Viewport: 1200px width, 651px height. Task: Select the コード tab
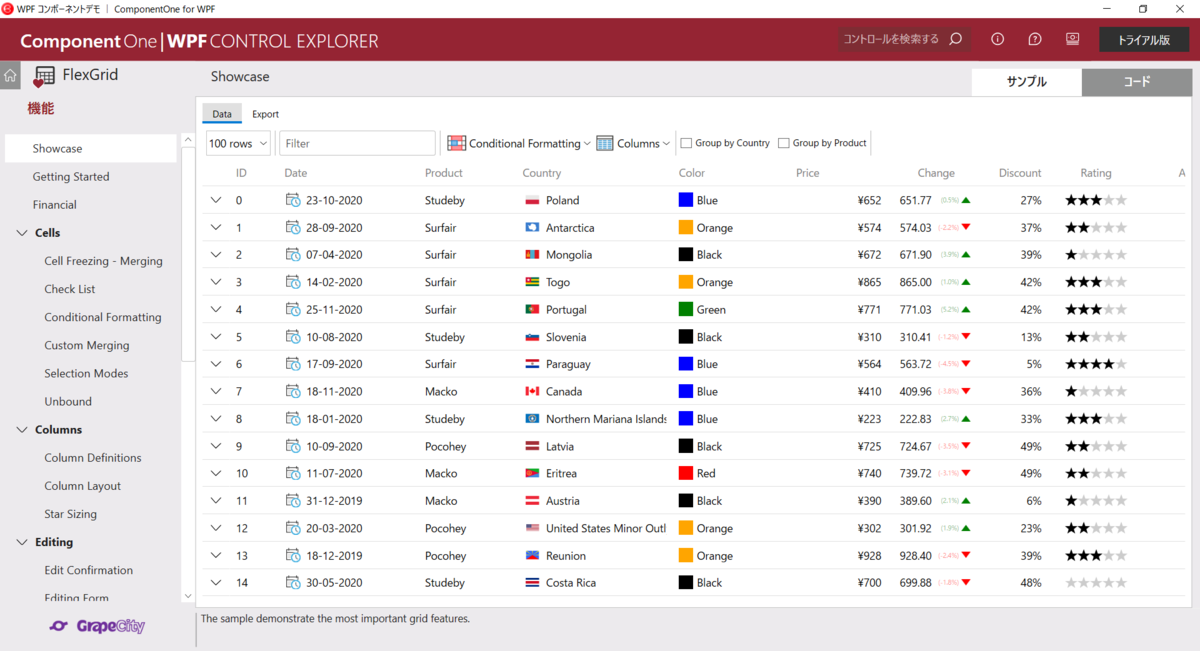point(1137,82)
